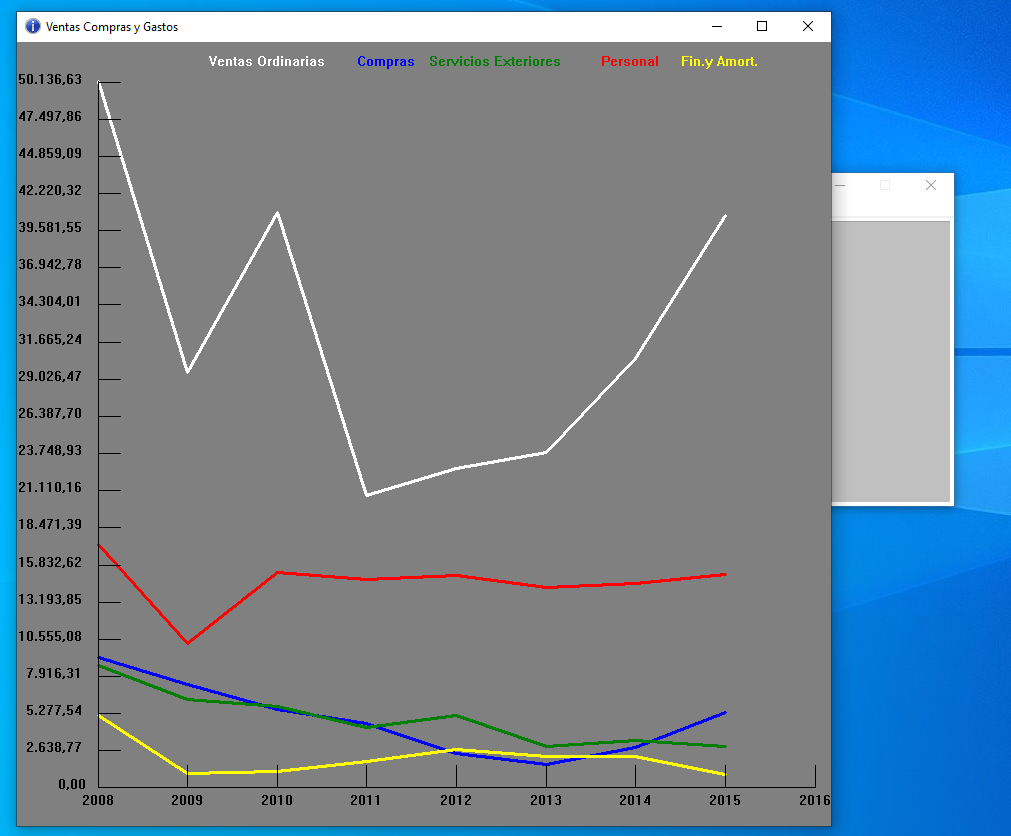This screenshot has width=1011, height=836.
Task: Click the 2011 year label
Action: pos(366,801)
